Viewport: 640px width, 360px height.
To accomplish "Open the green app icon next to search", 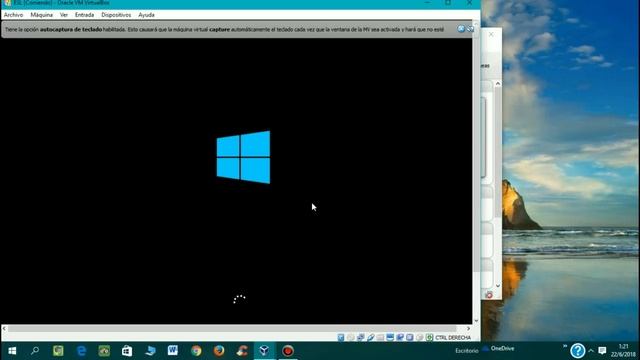I will coord(58,351).
